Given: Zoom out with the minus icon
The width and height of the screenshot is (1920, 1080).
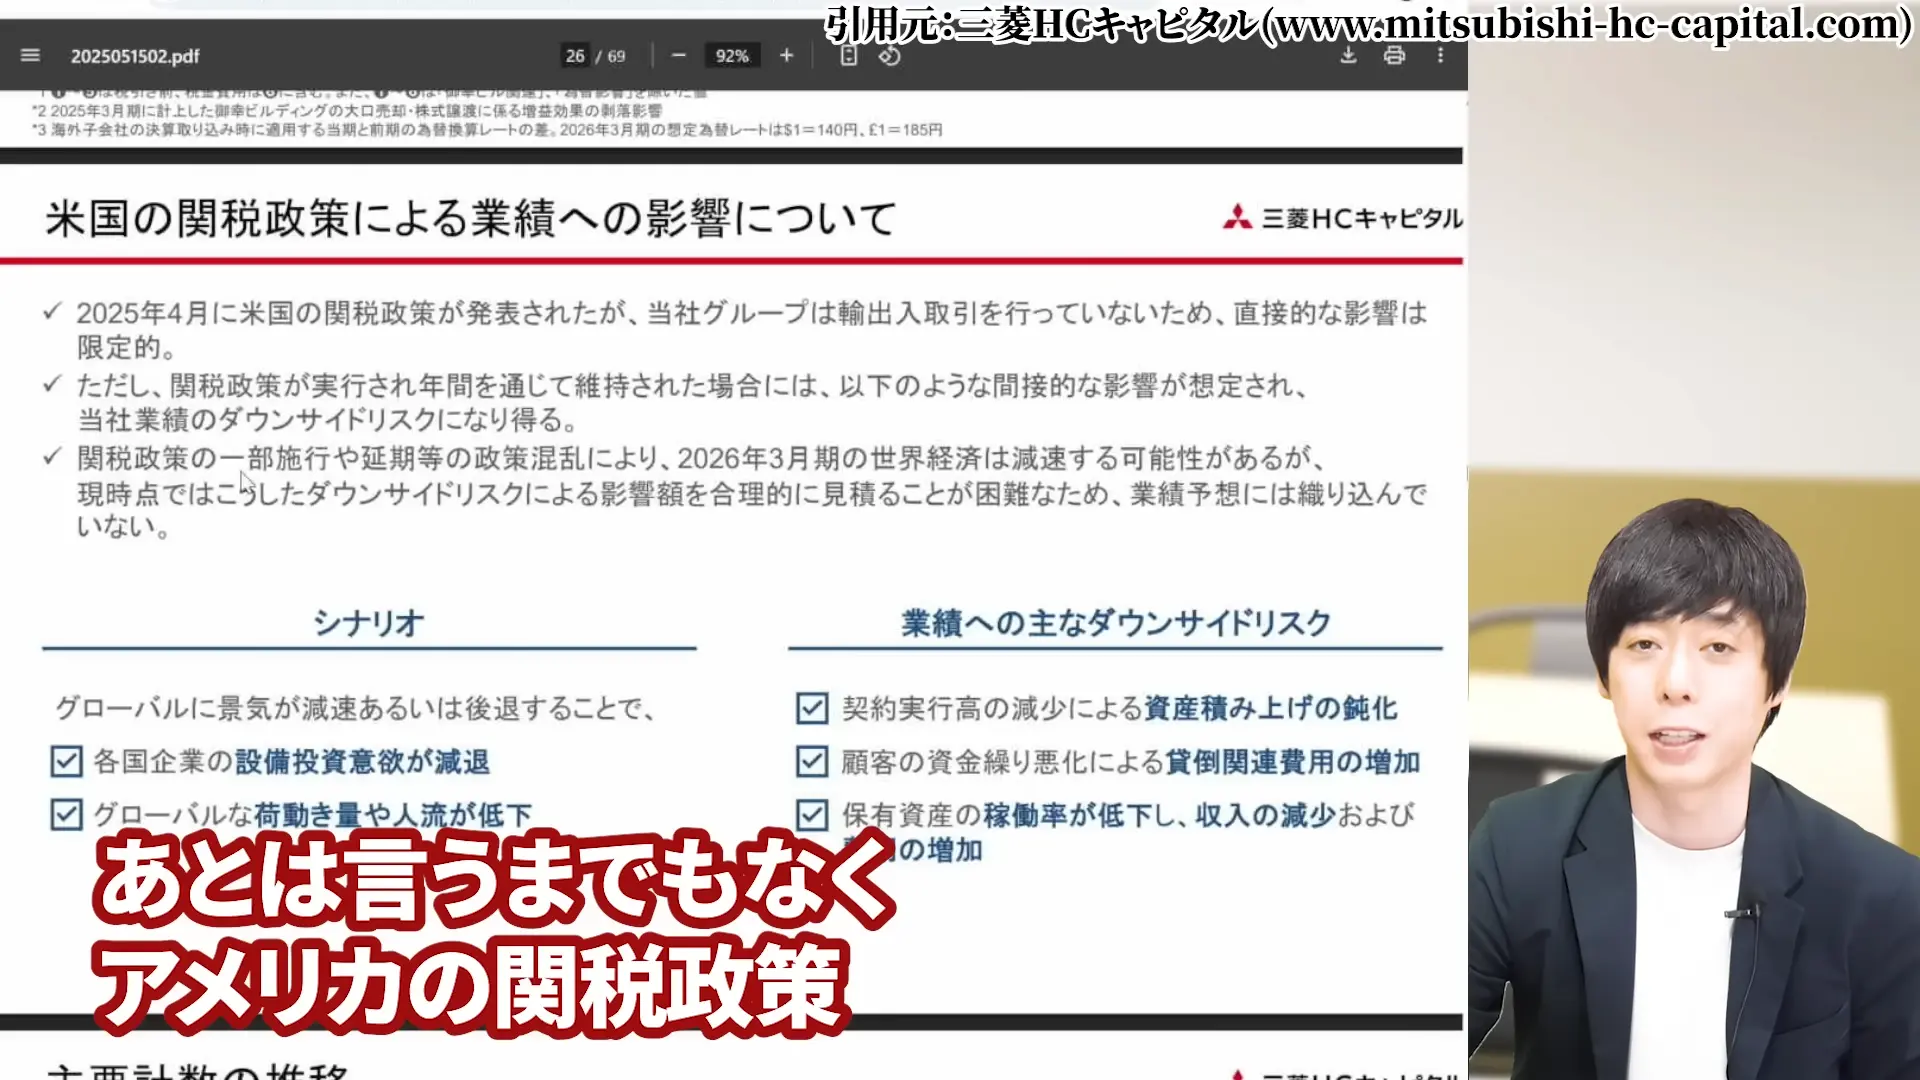Looking at the screenshot, I should (679, 56).
